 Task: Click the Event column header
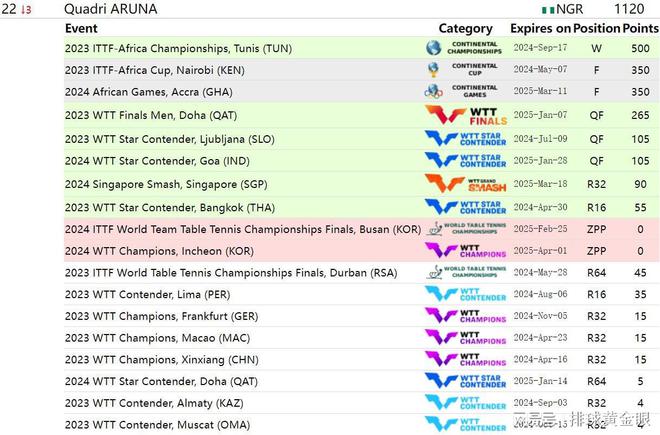pos(81,28)
